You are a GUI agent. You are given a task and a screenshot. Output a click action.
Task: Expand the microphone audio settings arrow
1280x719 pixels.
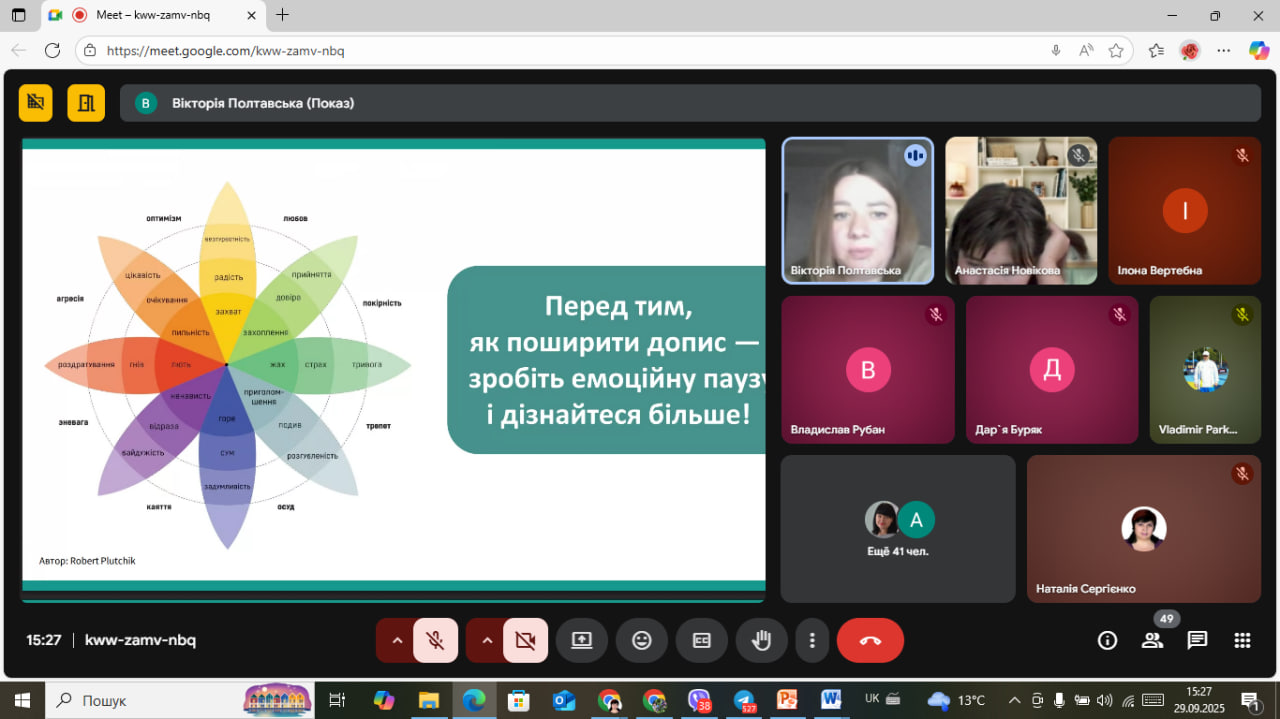[396, 641]
